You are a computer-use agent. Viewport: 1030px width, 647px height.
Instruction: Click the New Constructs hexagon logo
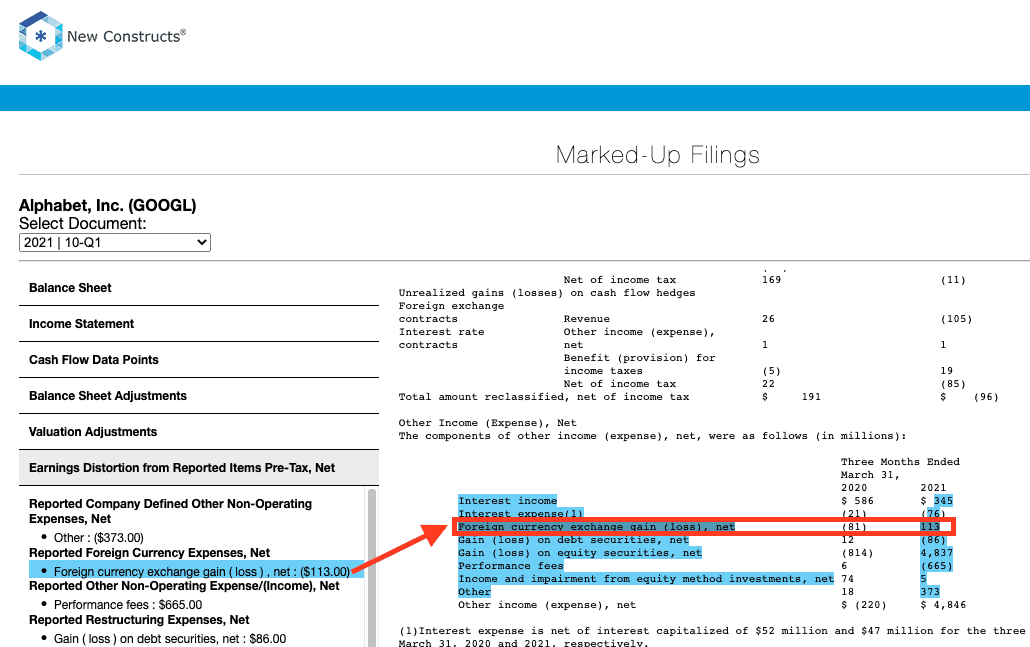pyautogui.click(x=41, y=36)
